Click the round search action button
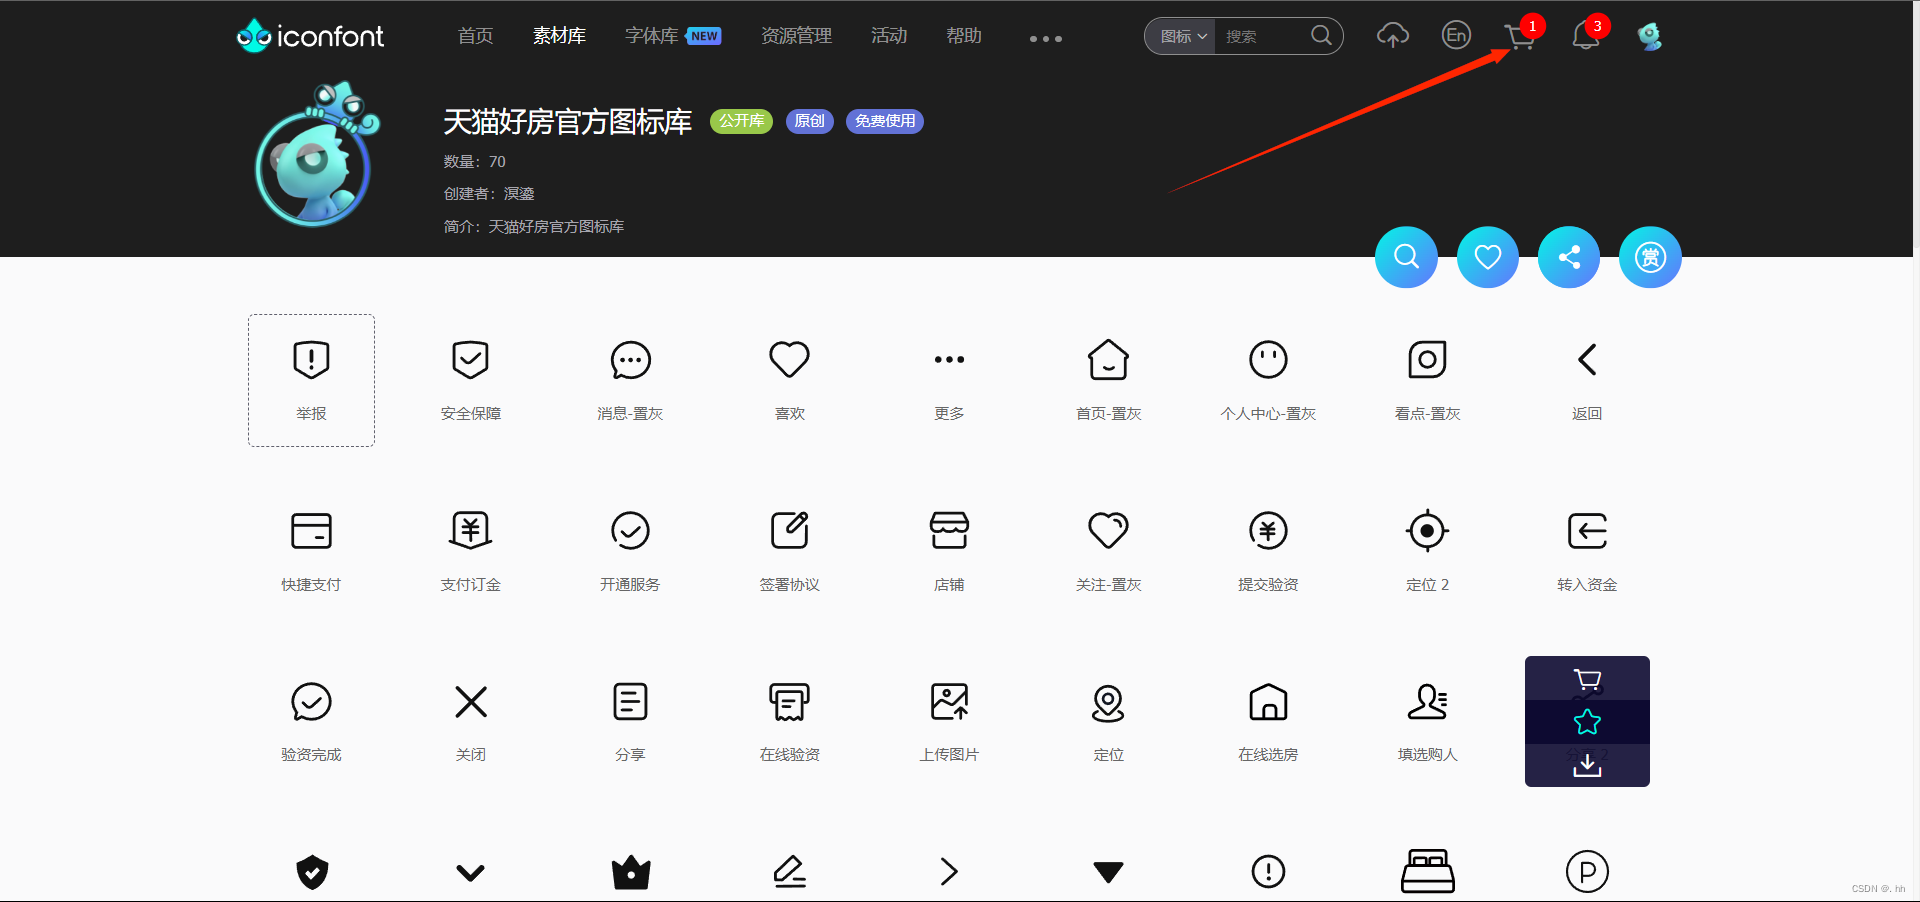The width and height of the screenshot is (1920, 902). point(1406,257)
